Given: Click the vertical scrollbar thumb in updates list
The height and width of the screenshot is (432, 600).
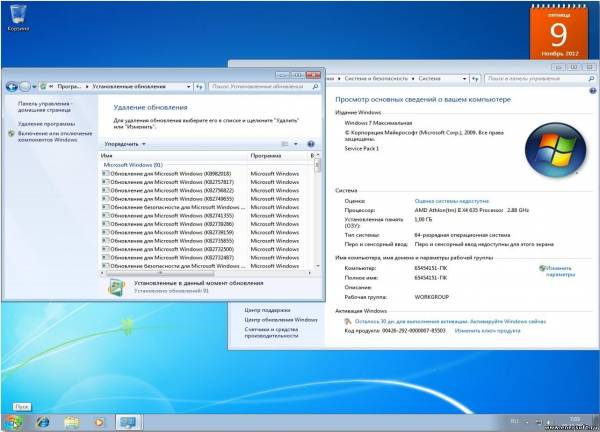Looking at the screenshot, I should click(x=317, y=166).
